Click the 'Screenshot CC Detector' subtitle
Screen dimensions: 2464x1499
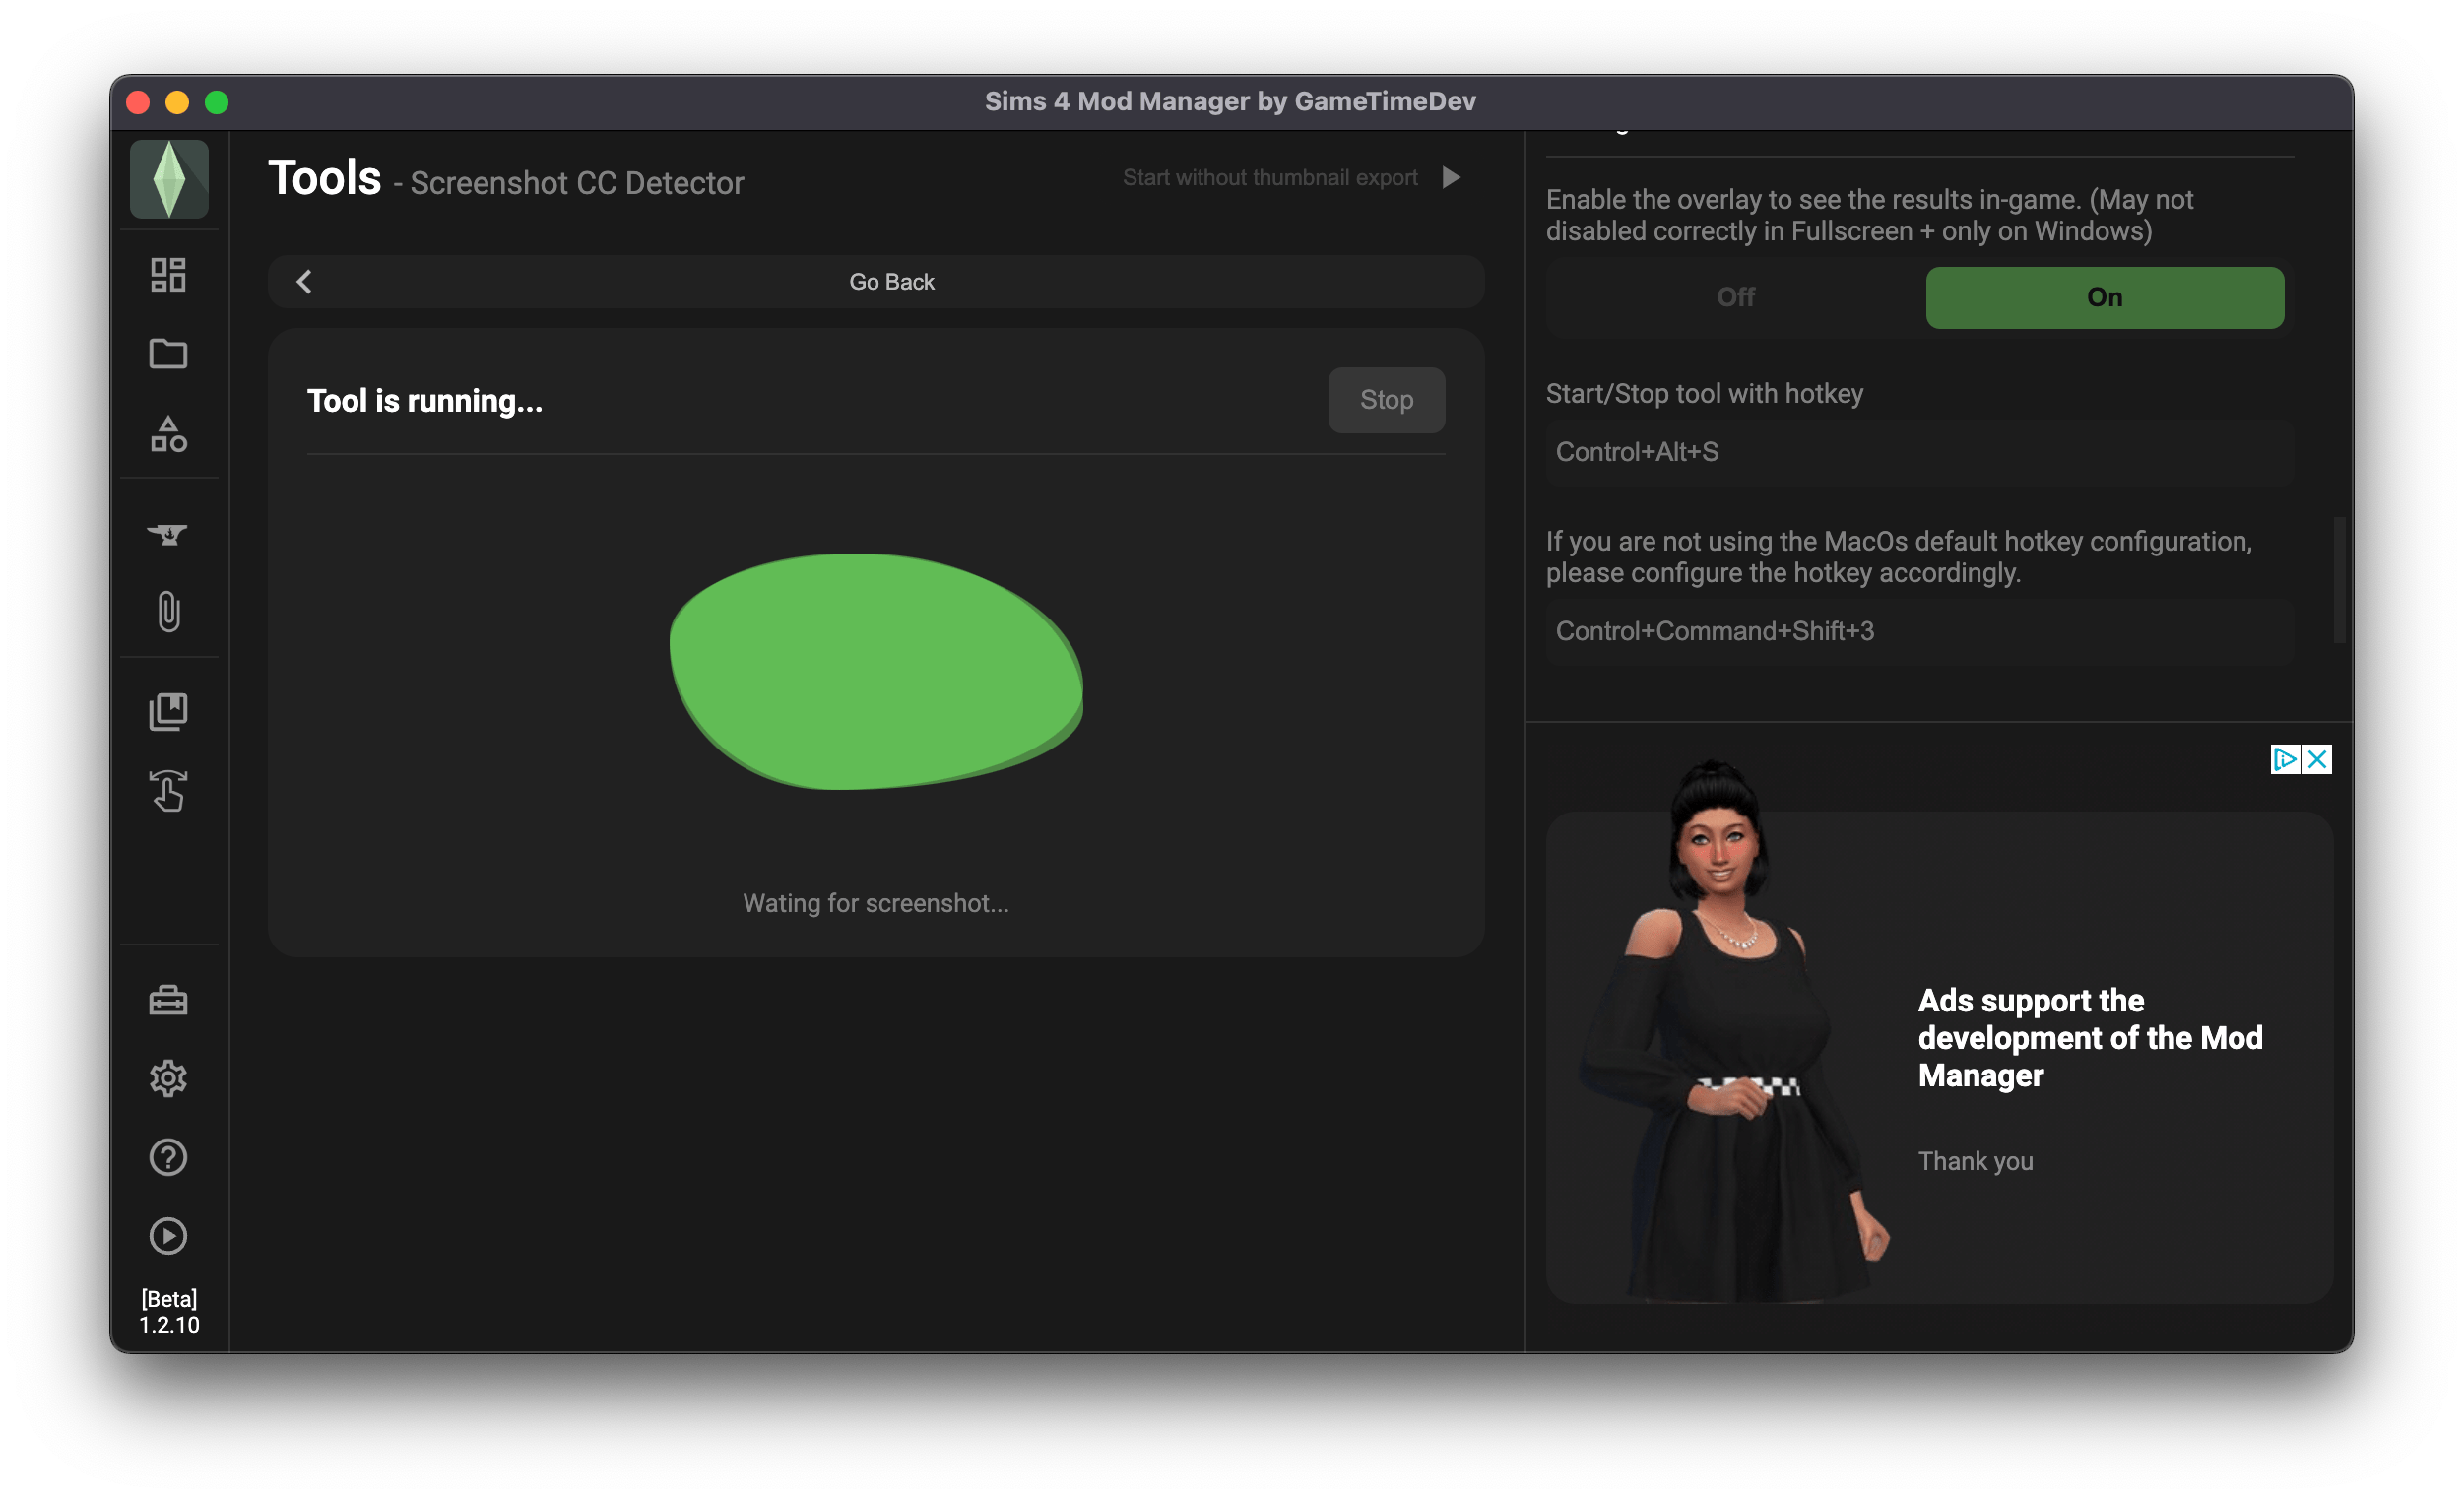coord(577,184)
